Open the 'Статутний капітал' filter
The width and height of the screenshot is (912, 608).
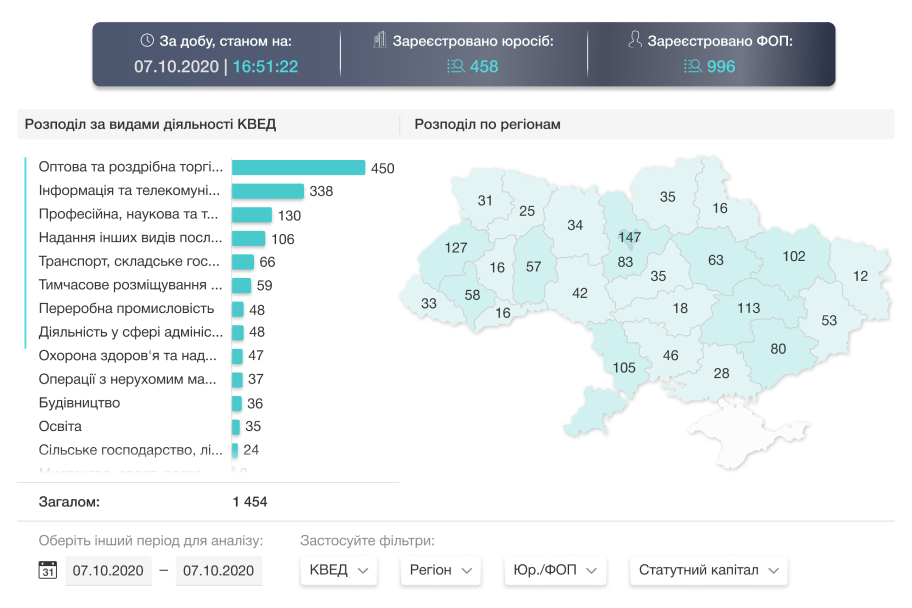[x=708, y=570]
